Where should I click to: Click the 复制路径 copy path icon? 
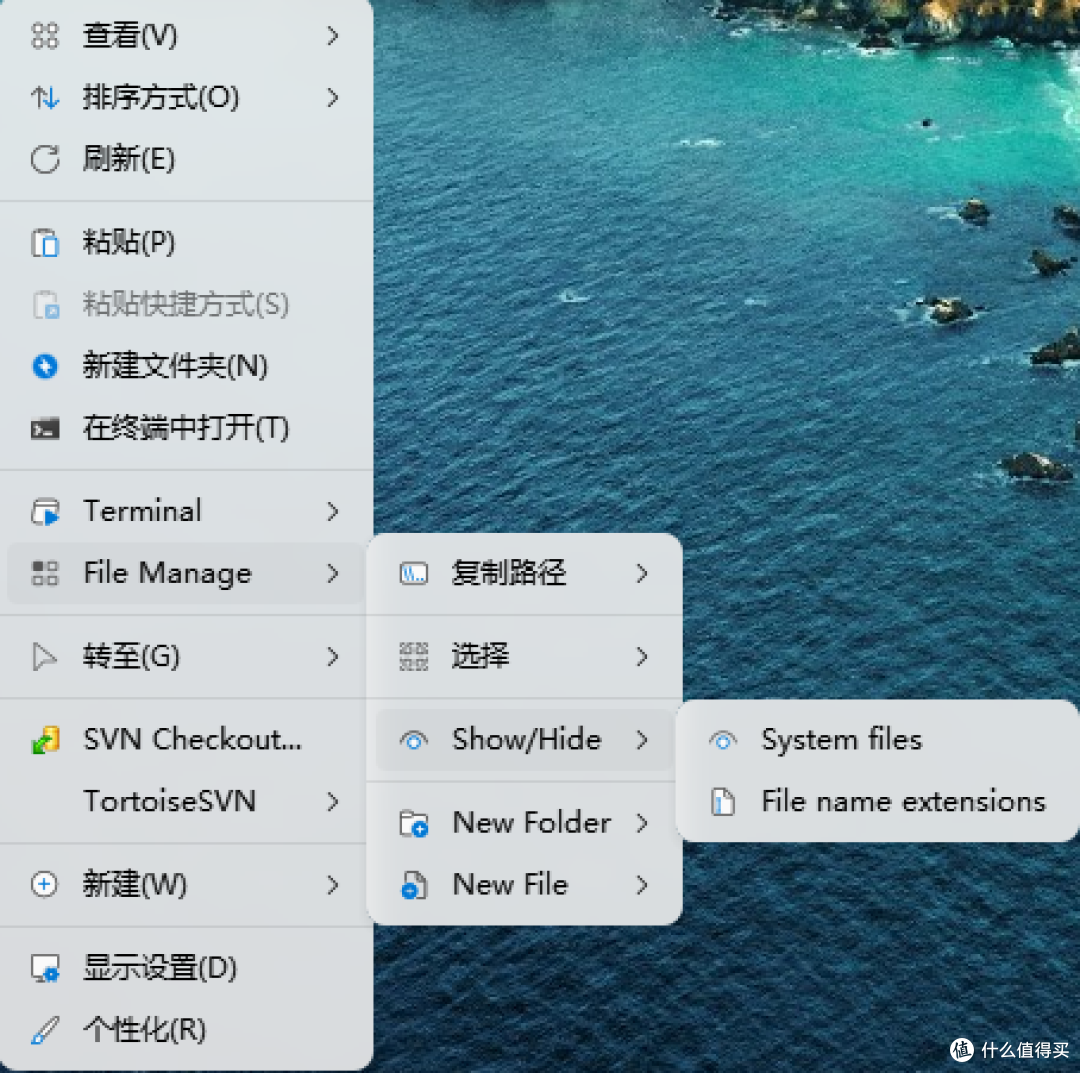point(418,573)
